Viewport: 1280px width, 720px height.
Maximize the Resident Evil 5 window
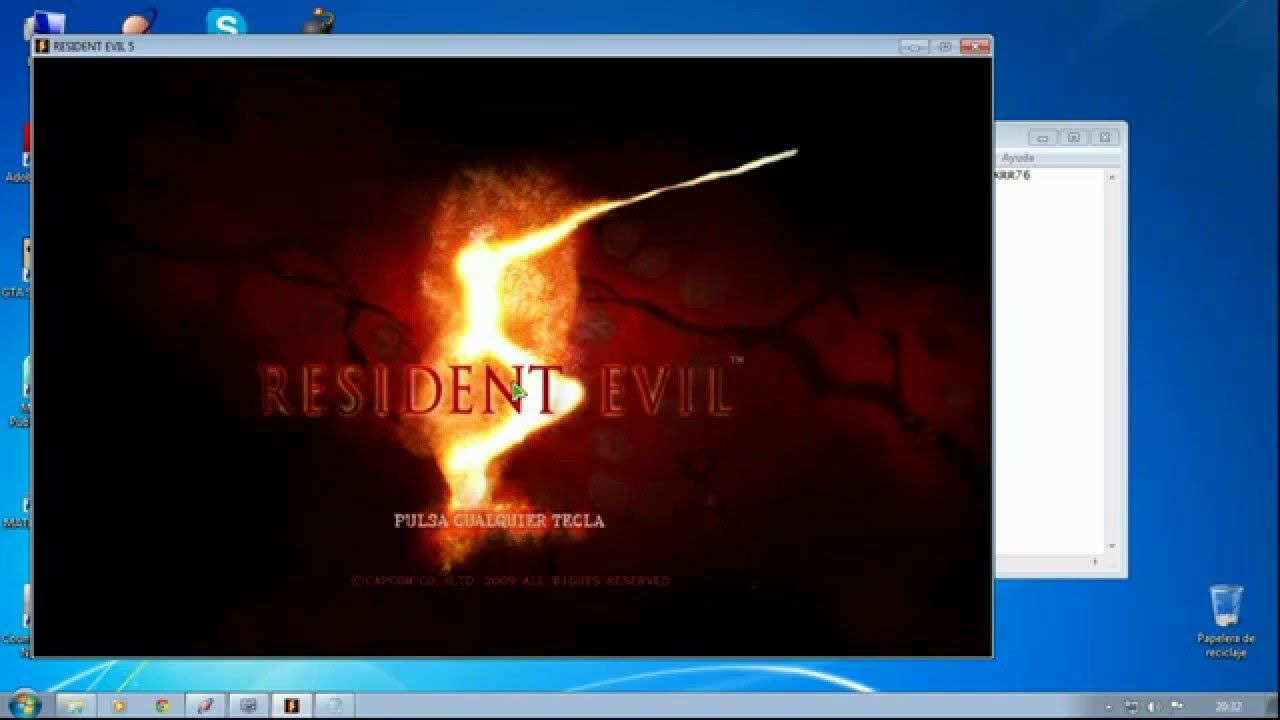pos(944,46)
